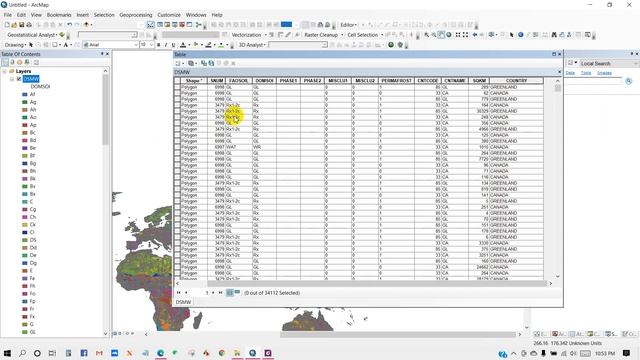Open Editor toolbar icon beside scale box
Screen dimensions: 640x360
pos(151,25)
